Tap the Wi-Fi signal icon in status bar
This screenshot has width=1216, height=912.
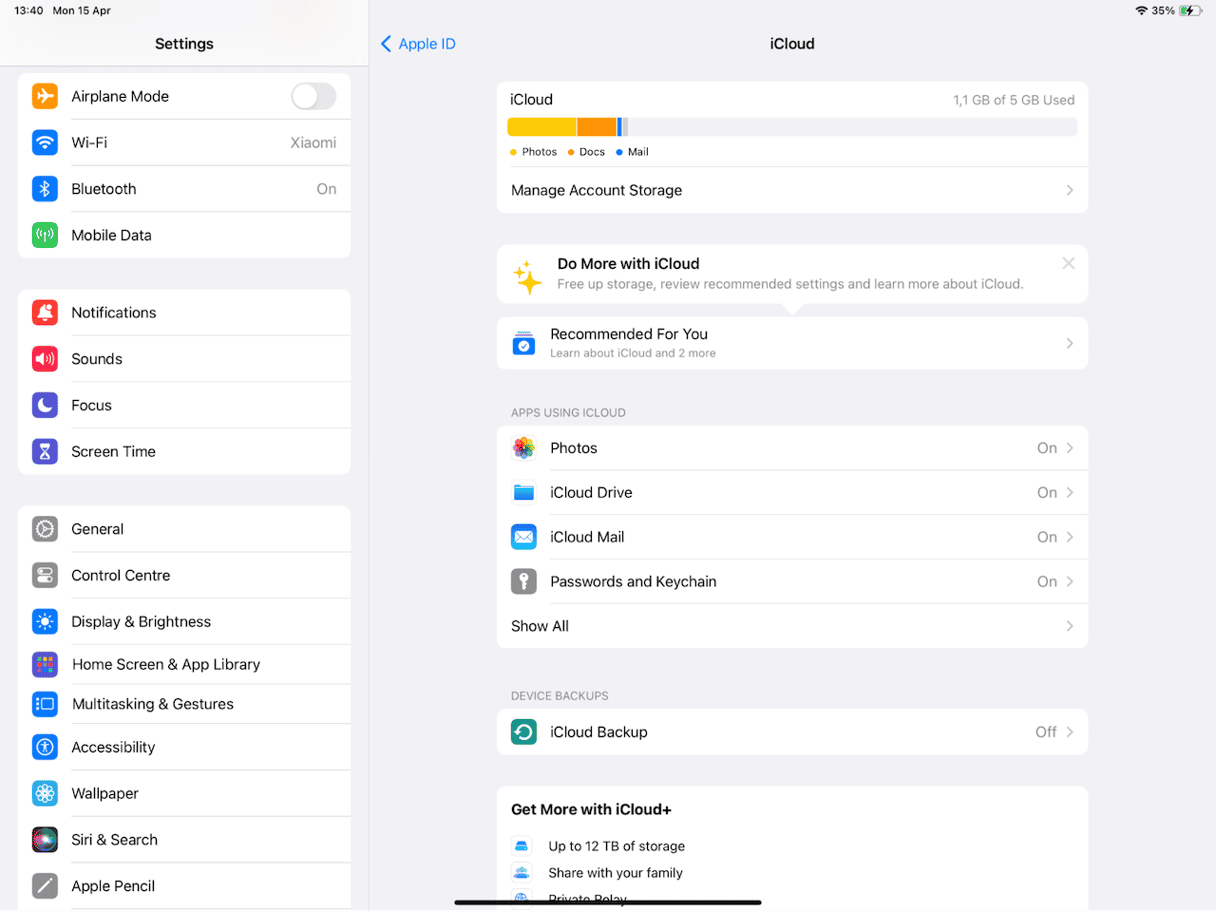pos(1141,11)
